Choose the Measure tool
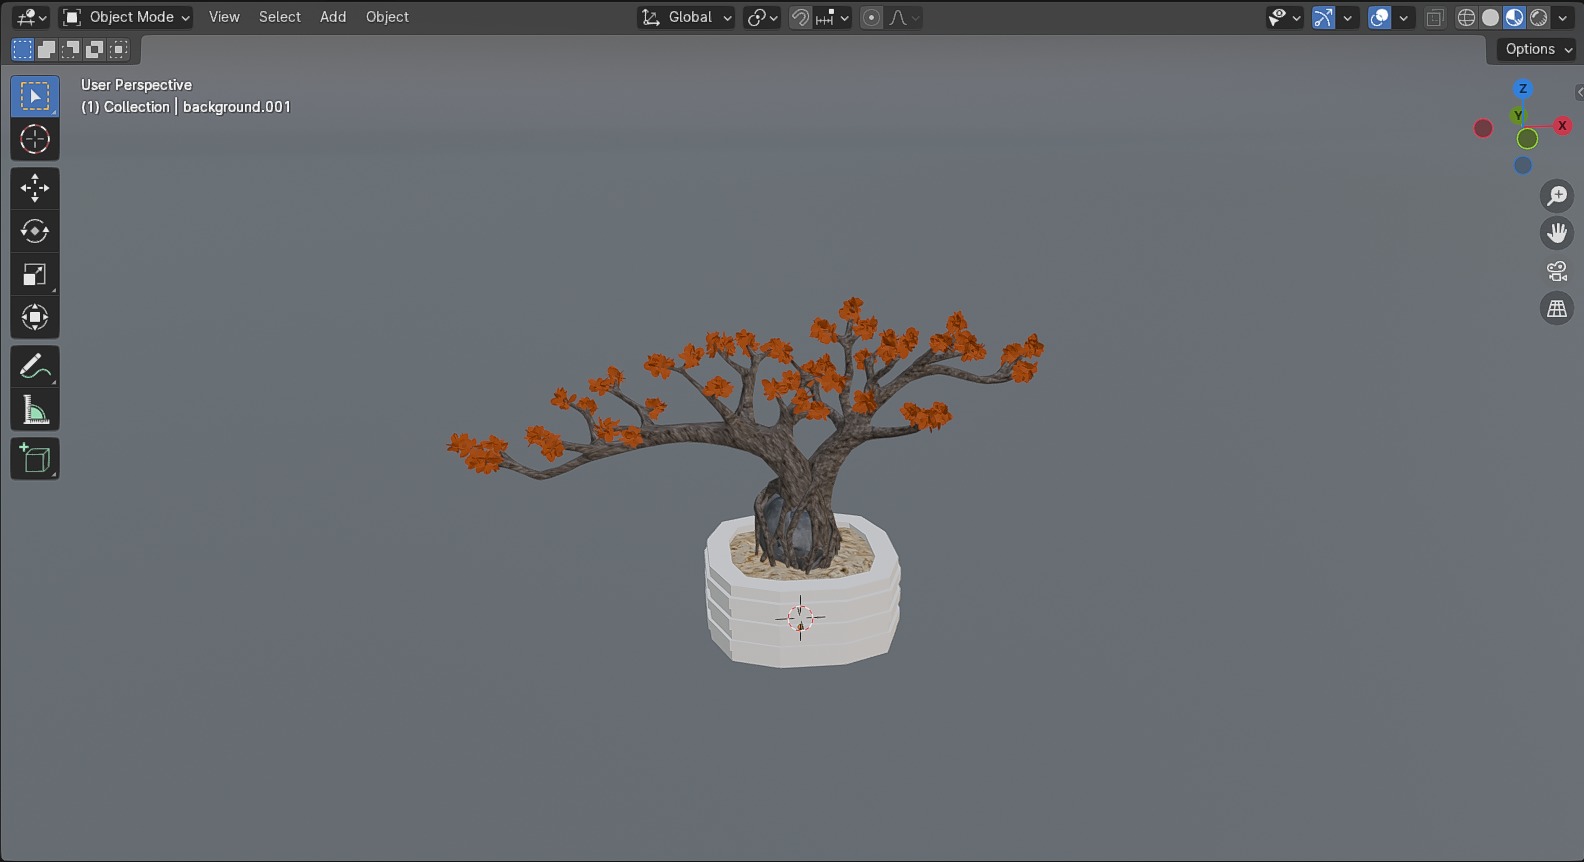 35,410
